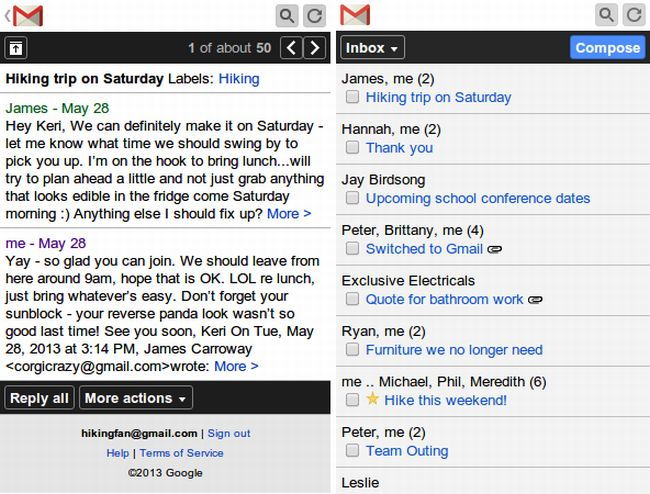This screenshot has width=650, height=494.
Task: Check the Quote for bathroom work email
Action: (x=352, y=299)
